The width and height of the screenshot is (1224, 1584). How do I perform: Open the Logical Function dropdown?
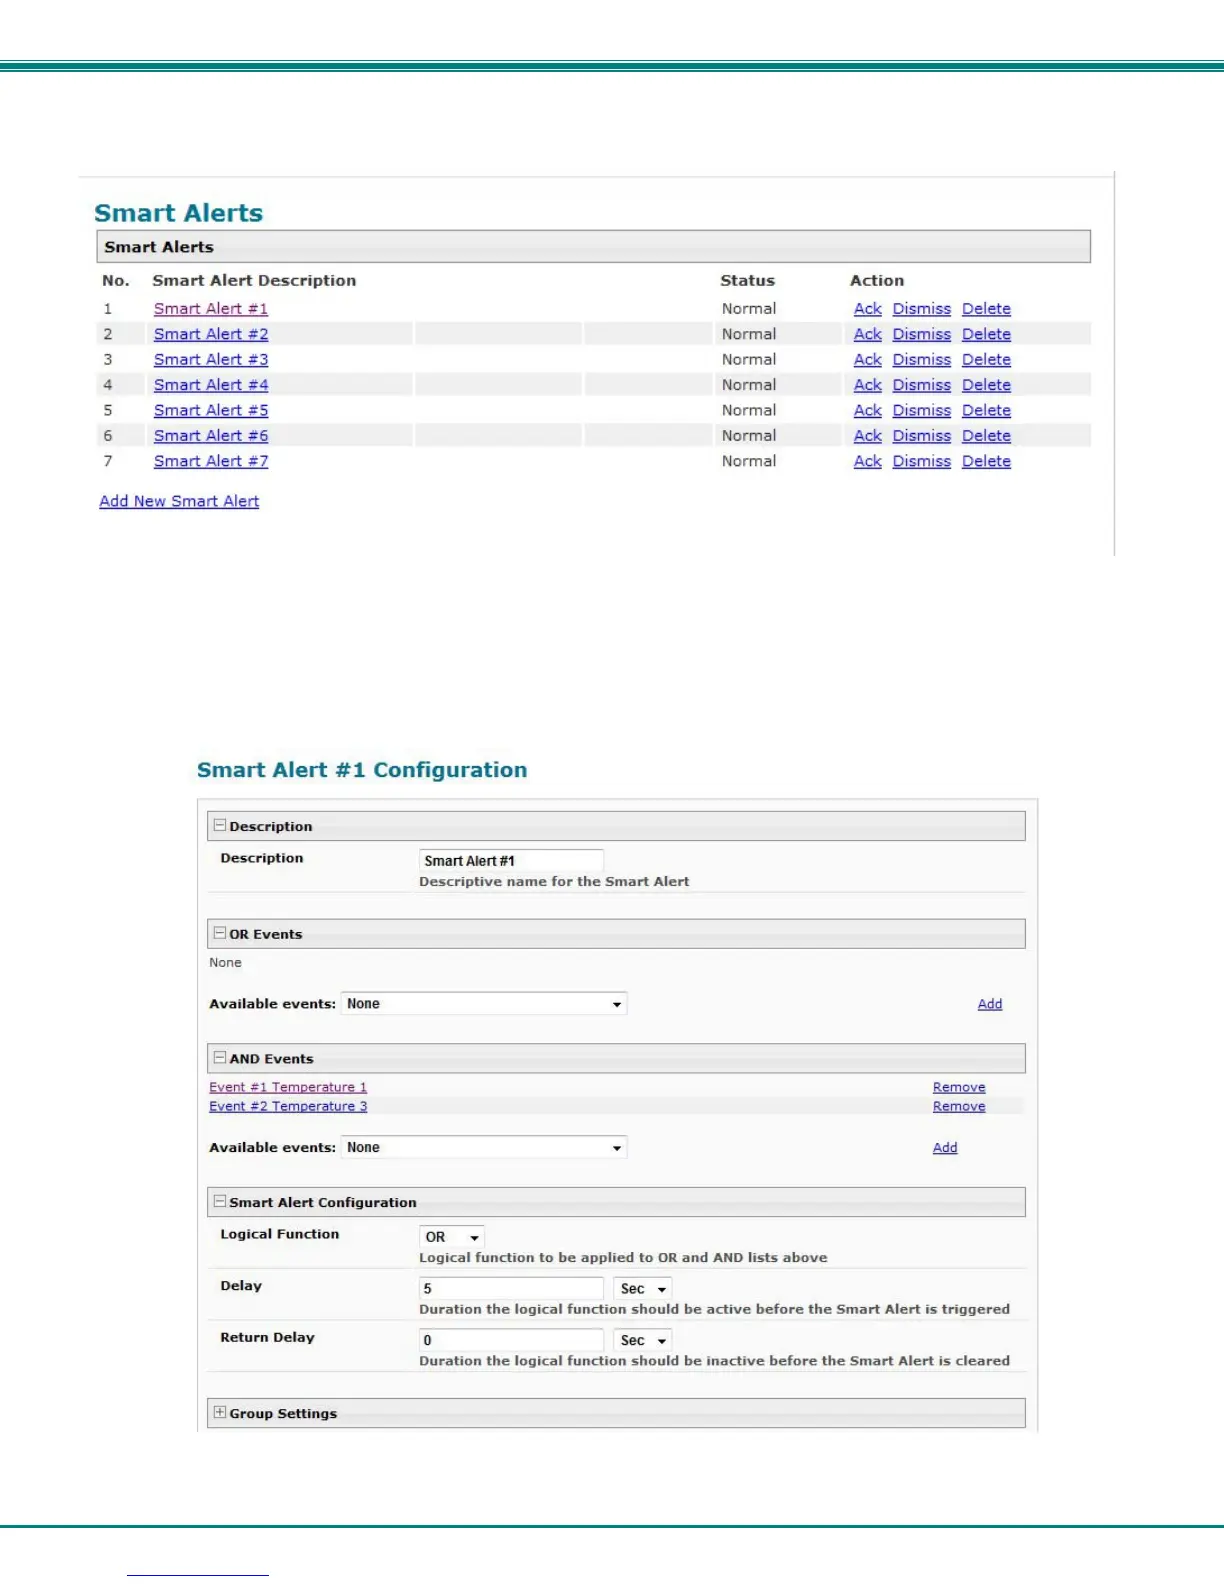click(x=452, y=1237)
